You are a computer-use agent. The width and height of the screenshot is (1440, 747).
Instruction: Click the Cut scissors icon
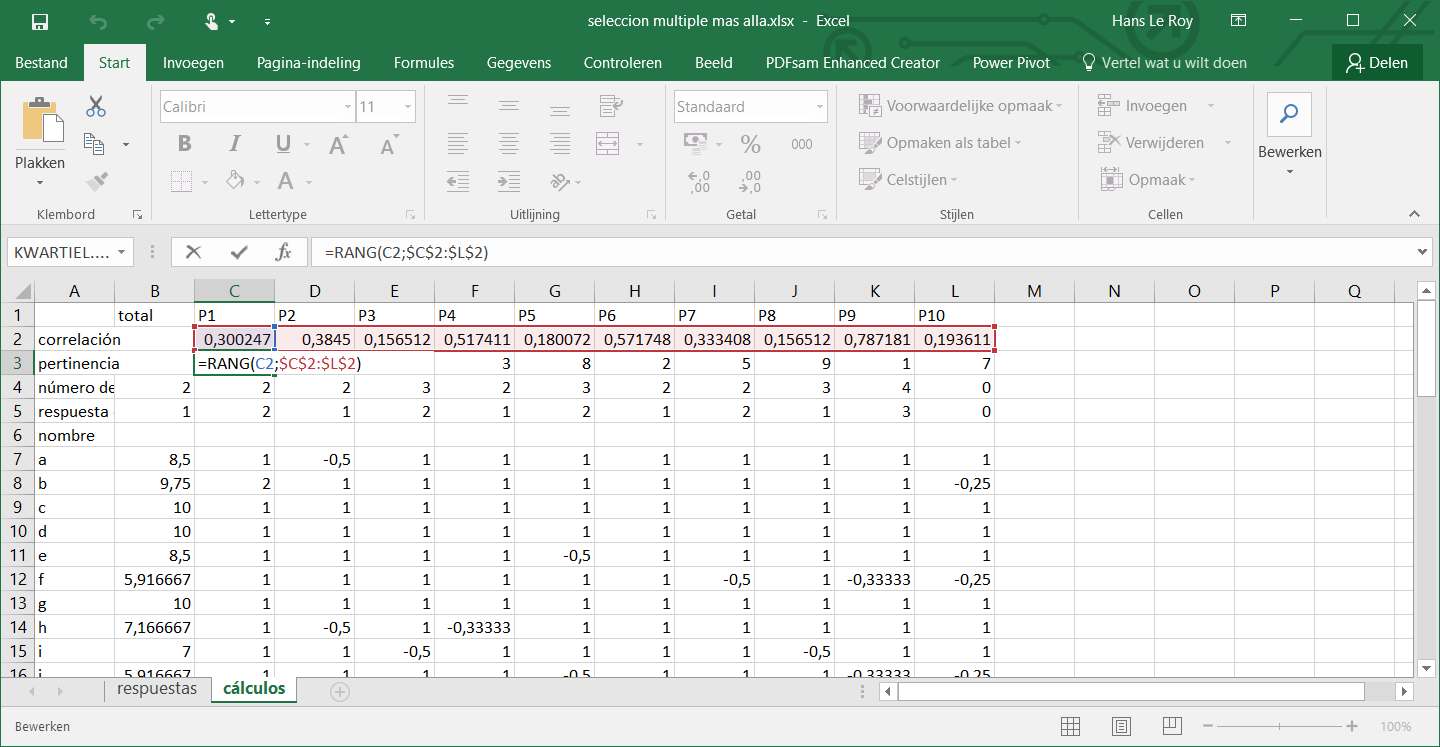click(x=96, y=106)
